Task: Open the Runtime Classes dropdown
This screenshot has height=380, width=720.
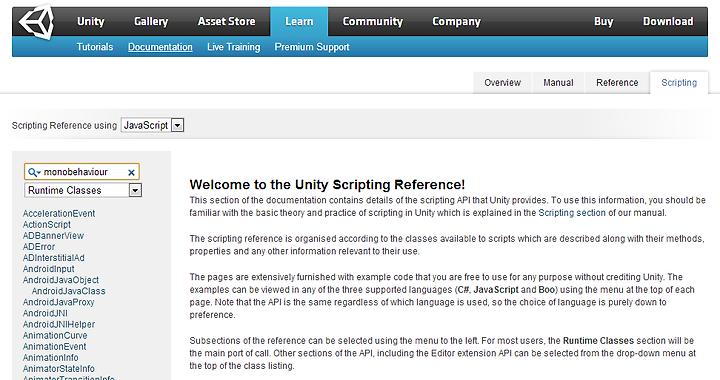Action: click(83, 190)
